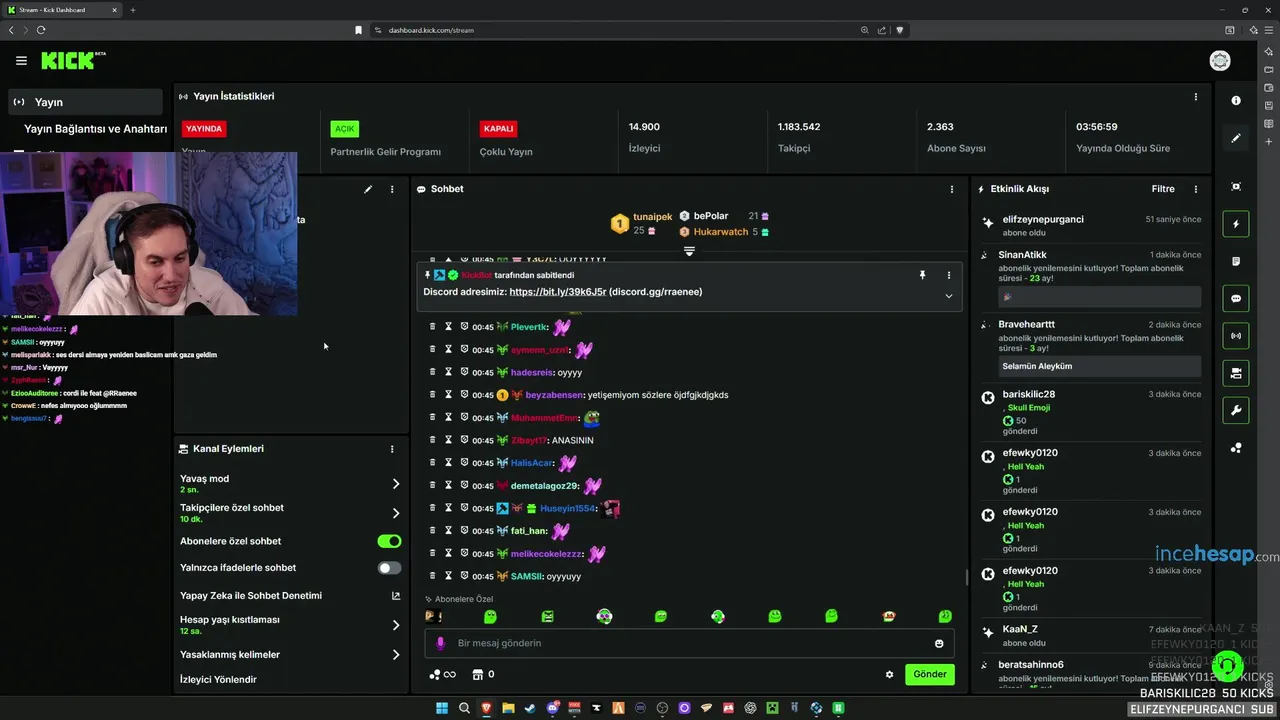Delete SAMSII's chat message
Viewport: 1280px width, 720px height.
pyautogui.click(x=432, y=576)
